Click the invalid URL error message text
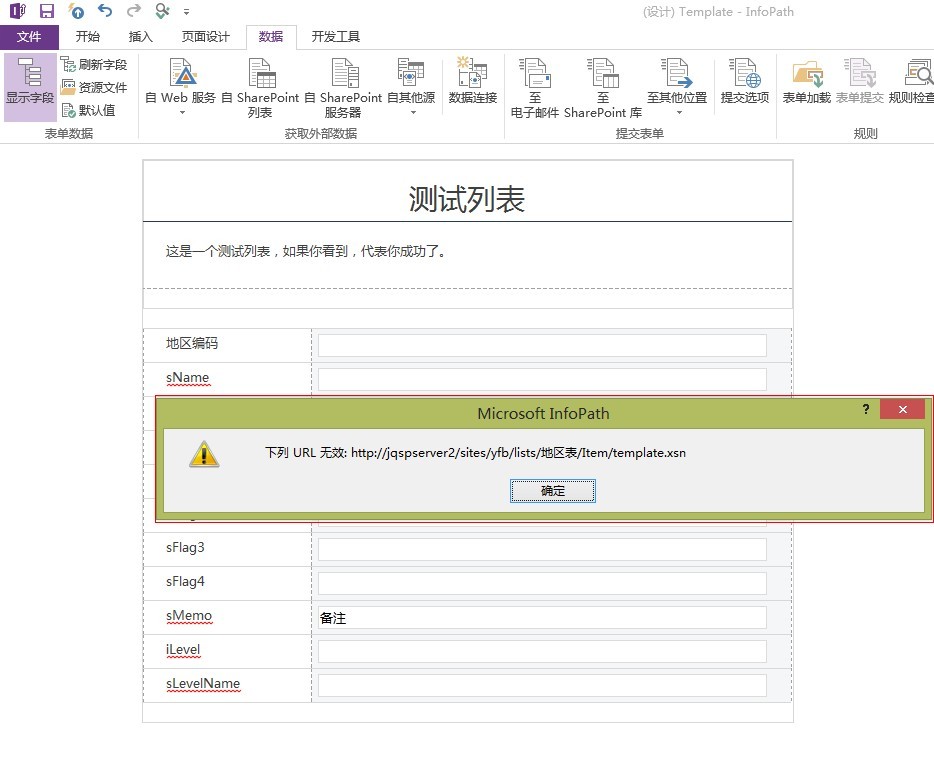Image resolution: width=934 pixels, height=778 pixels. (475, 453)
